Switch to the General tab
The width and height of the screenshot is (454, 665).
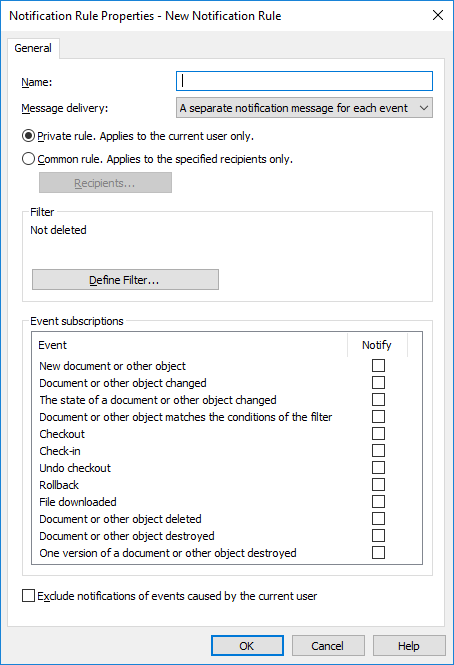pyautogui.click(x=33, y=48)
